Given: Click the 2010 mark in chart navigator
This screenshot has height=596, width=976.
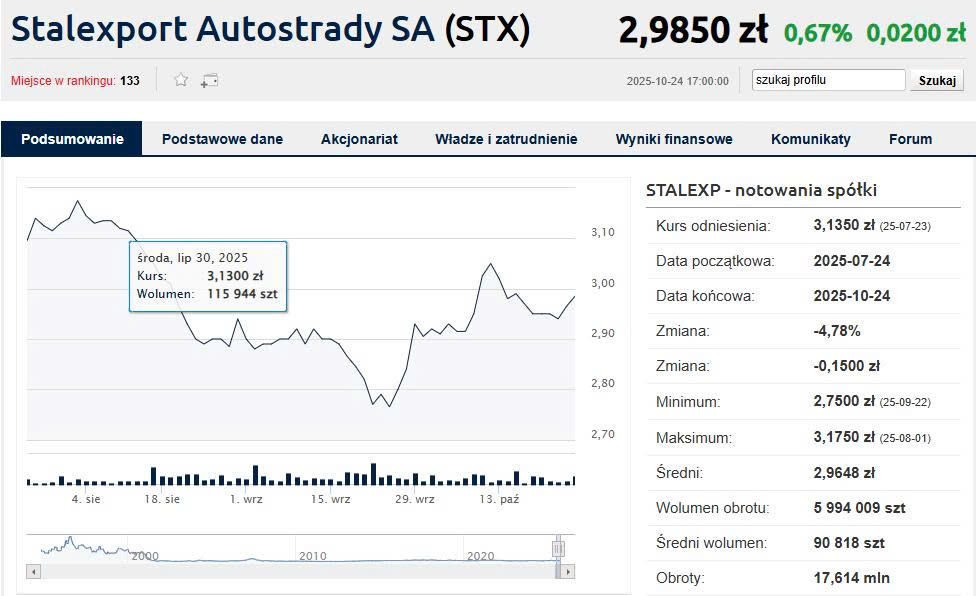Looking at the screenshot, I should point(313,555).
